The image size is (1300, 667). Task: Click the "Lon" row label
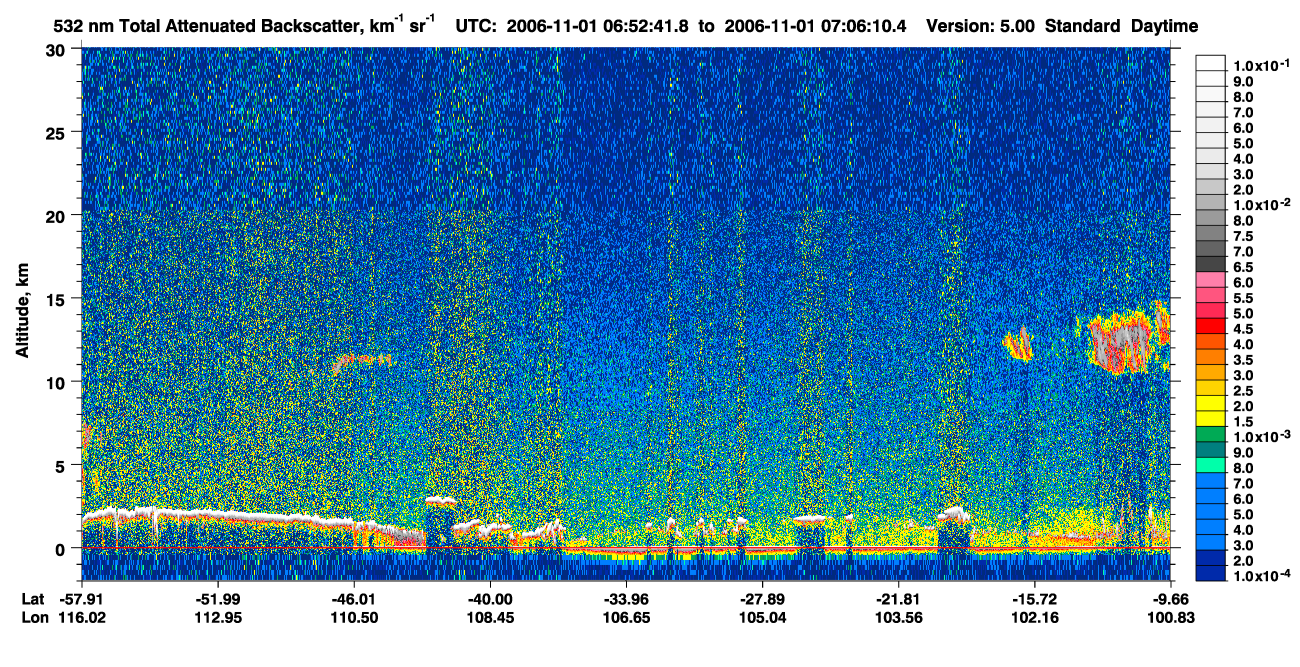click(x=33, y=617)
